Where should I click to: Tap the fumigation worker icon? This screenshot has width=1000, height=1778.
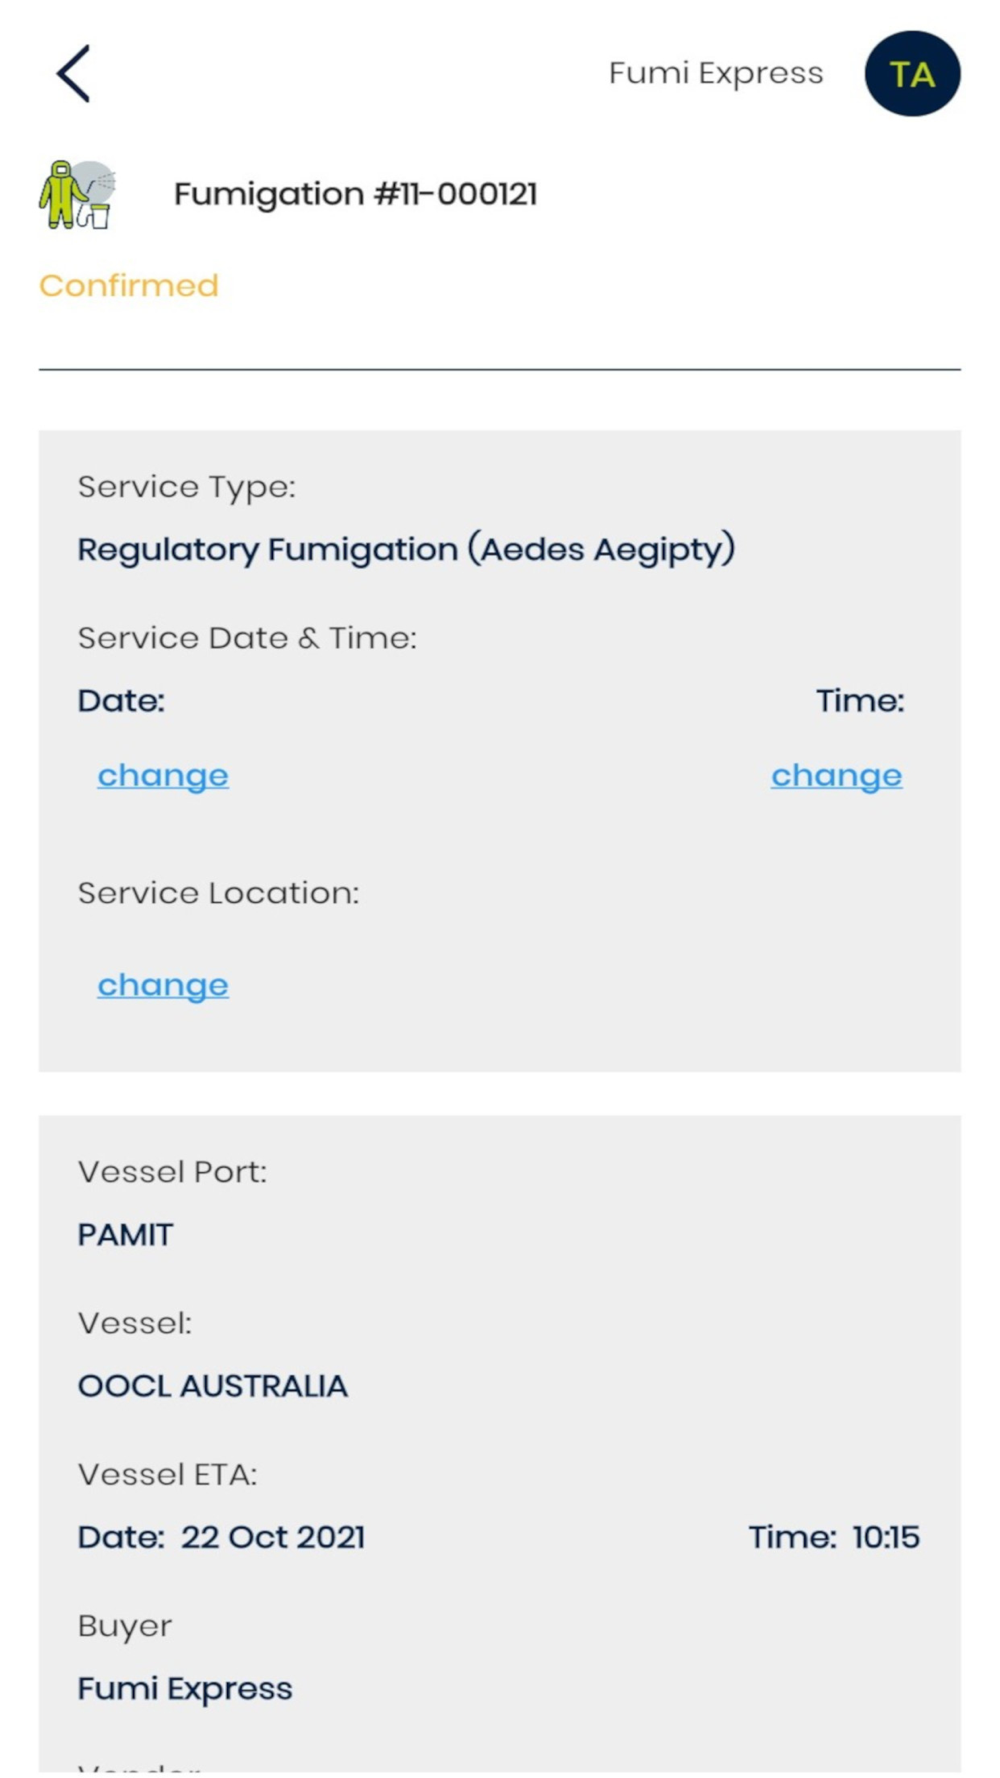(x=77, y=194)
